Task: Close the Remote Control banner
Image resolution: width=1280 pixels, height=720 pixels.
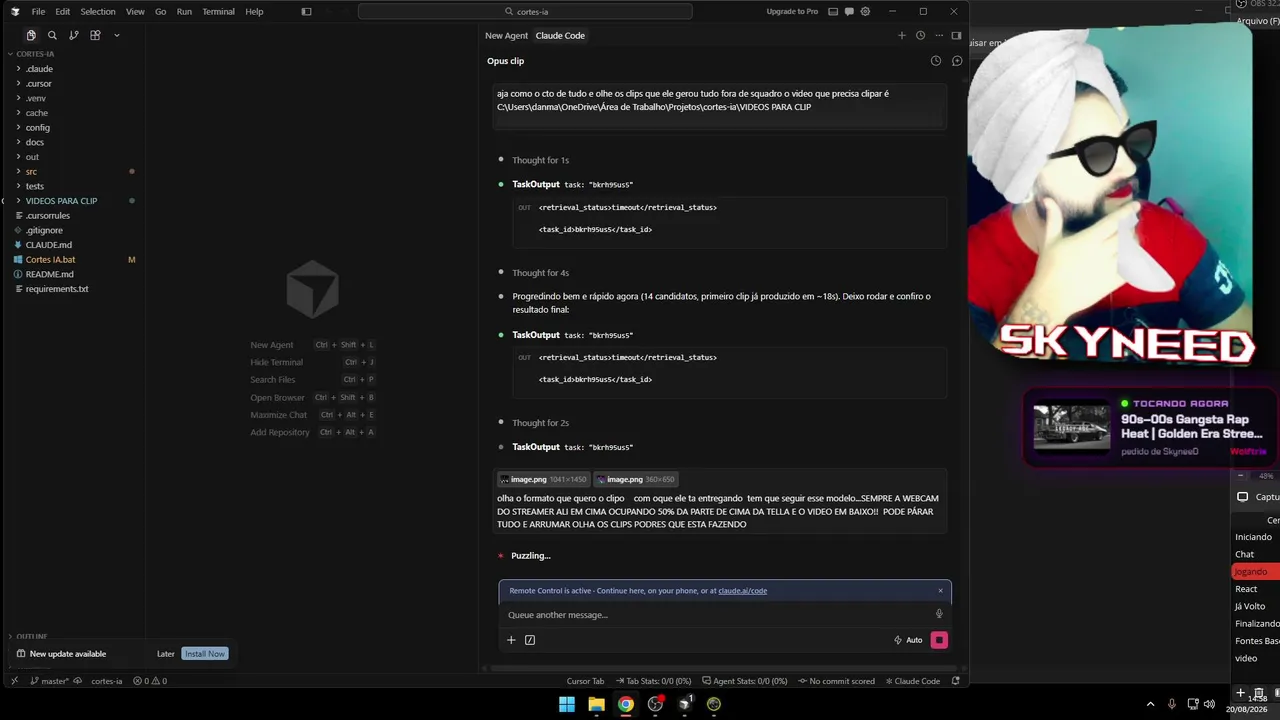Action: pos(940,591)
